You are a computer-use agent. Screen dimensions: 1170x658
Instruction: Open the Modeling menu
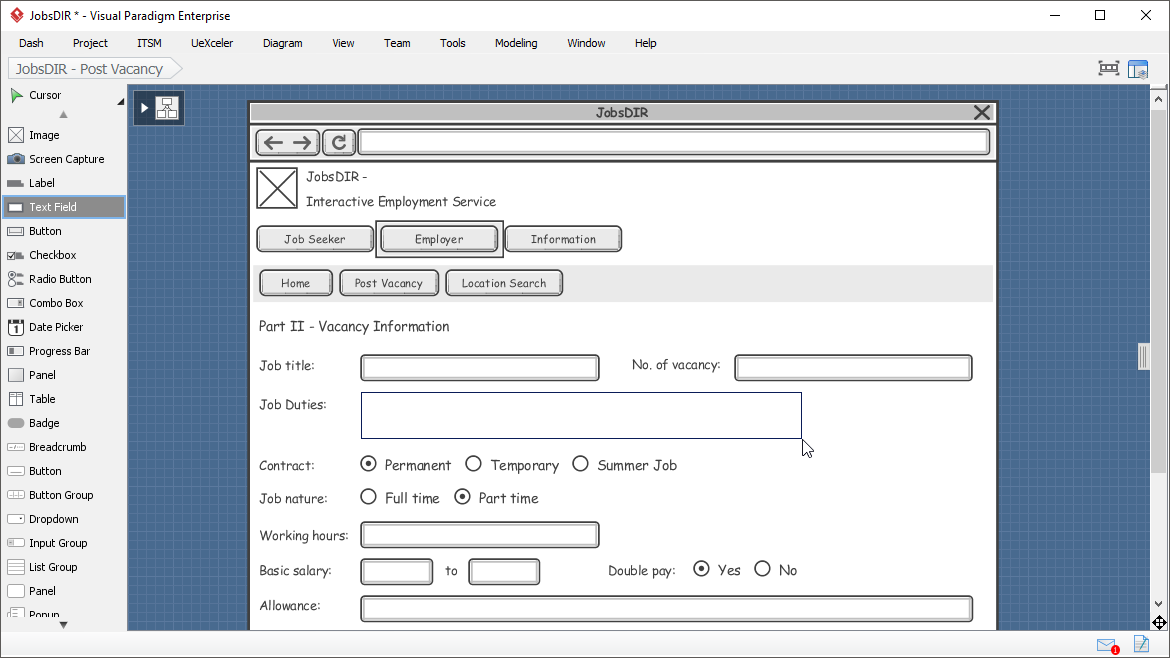515,43
